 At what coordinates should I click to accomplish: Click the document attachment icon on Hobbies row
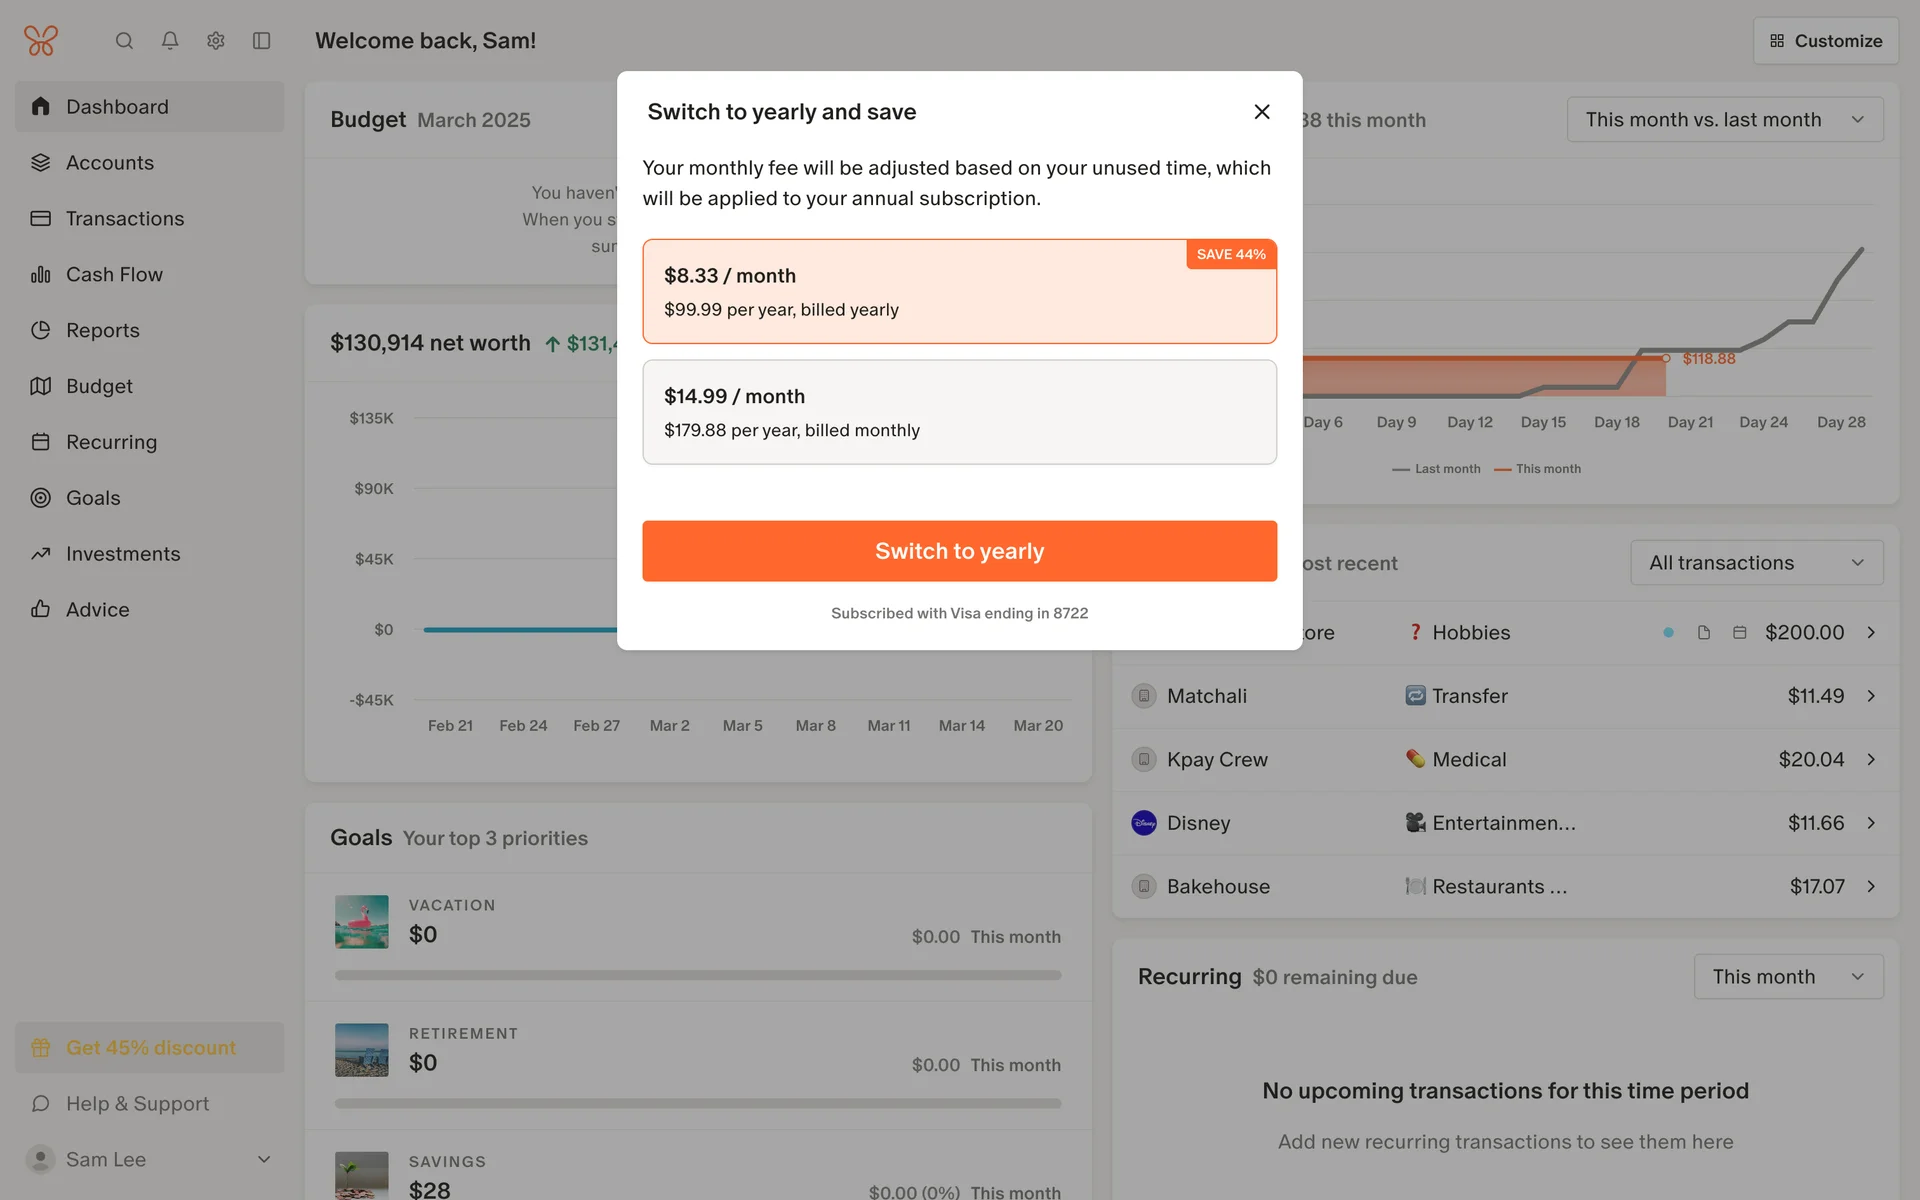(x=1704, y=633)
